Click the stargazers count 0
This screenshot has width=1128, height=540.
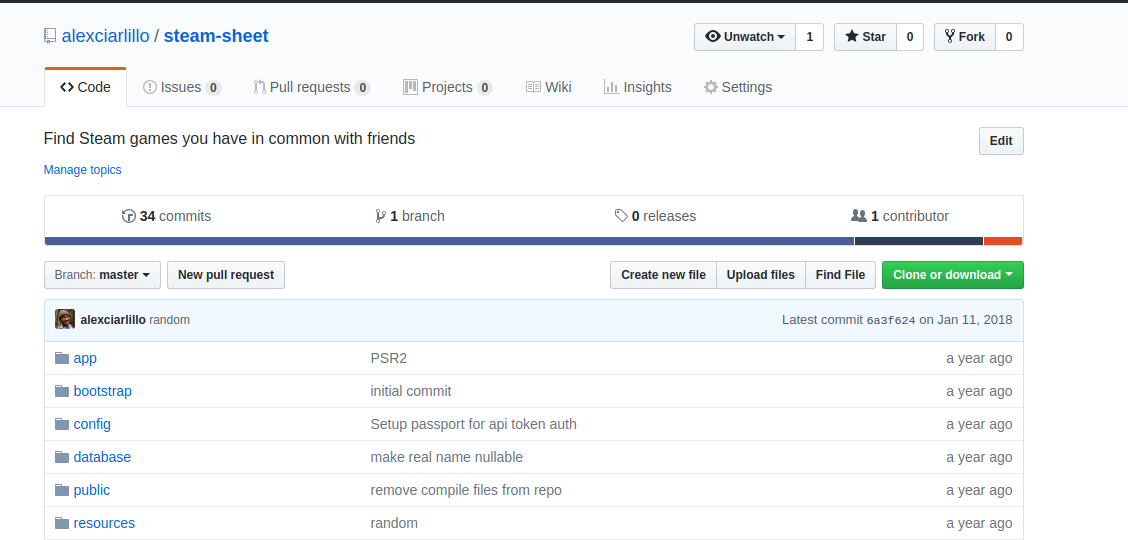coord(909,37)
